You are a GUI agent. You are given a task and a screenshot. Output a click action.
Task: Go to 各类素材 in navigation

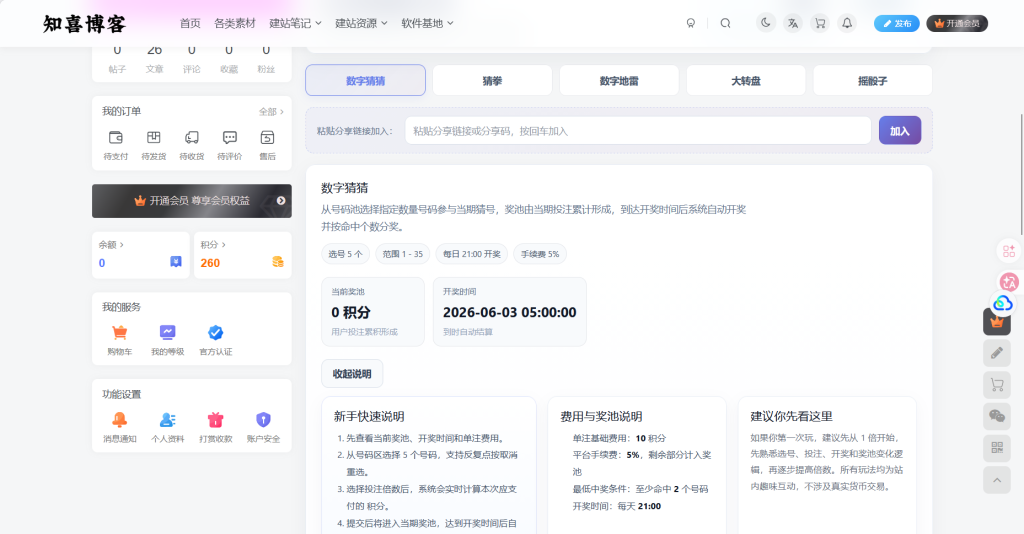point(235,24)
